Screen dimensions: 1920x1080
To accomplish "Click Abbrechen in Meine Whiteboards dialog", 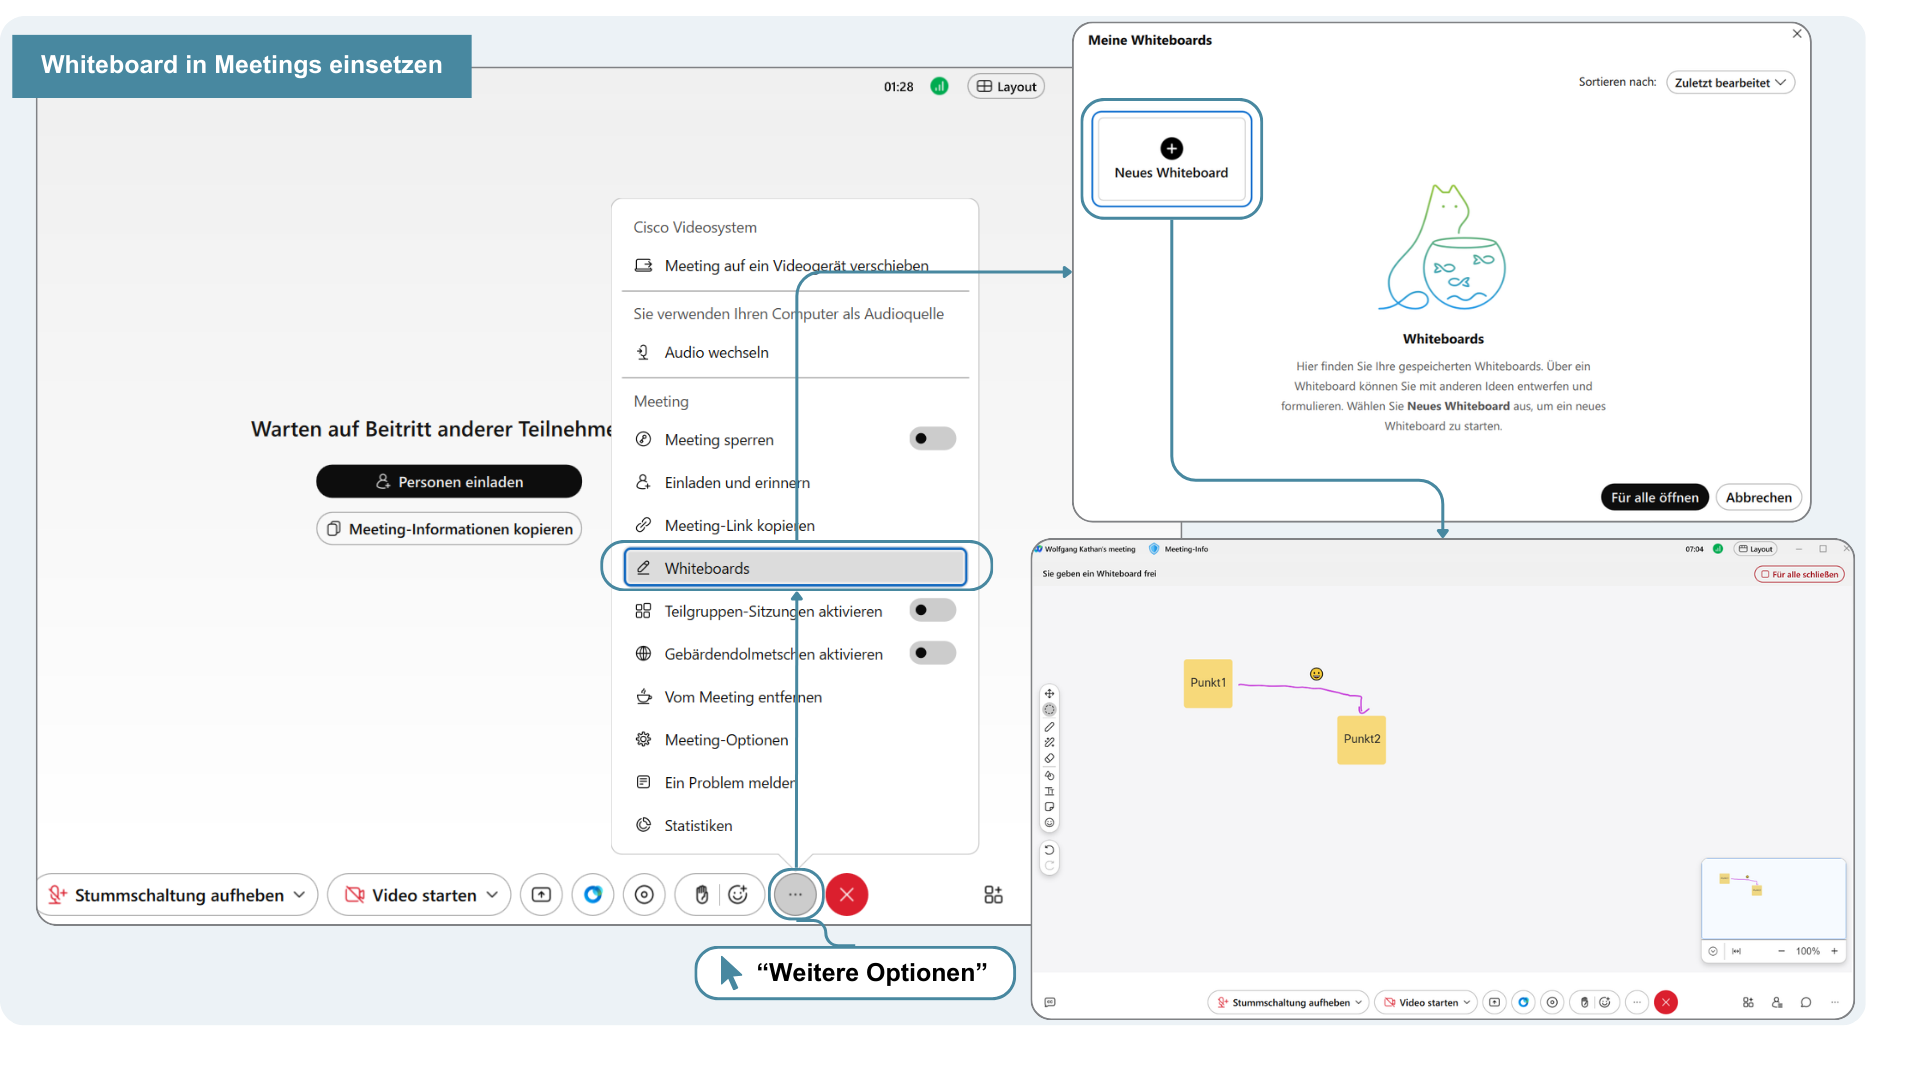I will pyautogui.click(x=1758, y=498).
